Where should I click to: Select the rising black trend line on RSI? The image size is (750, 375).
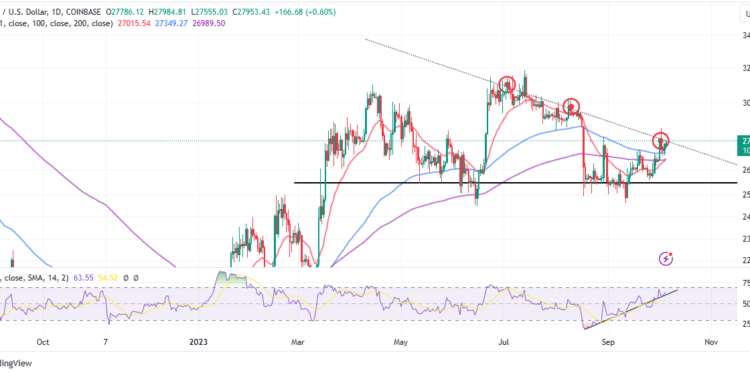pos(631,309)
